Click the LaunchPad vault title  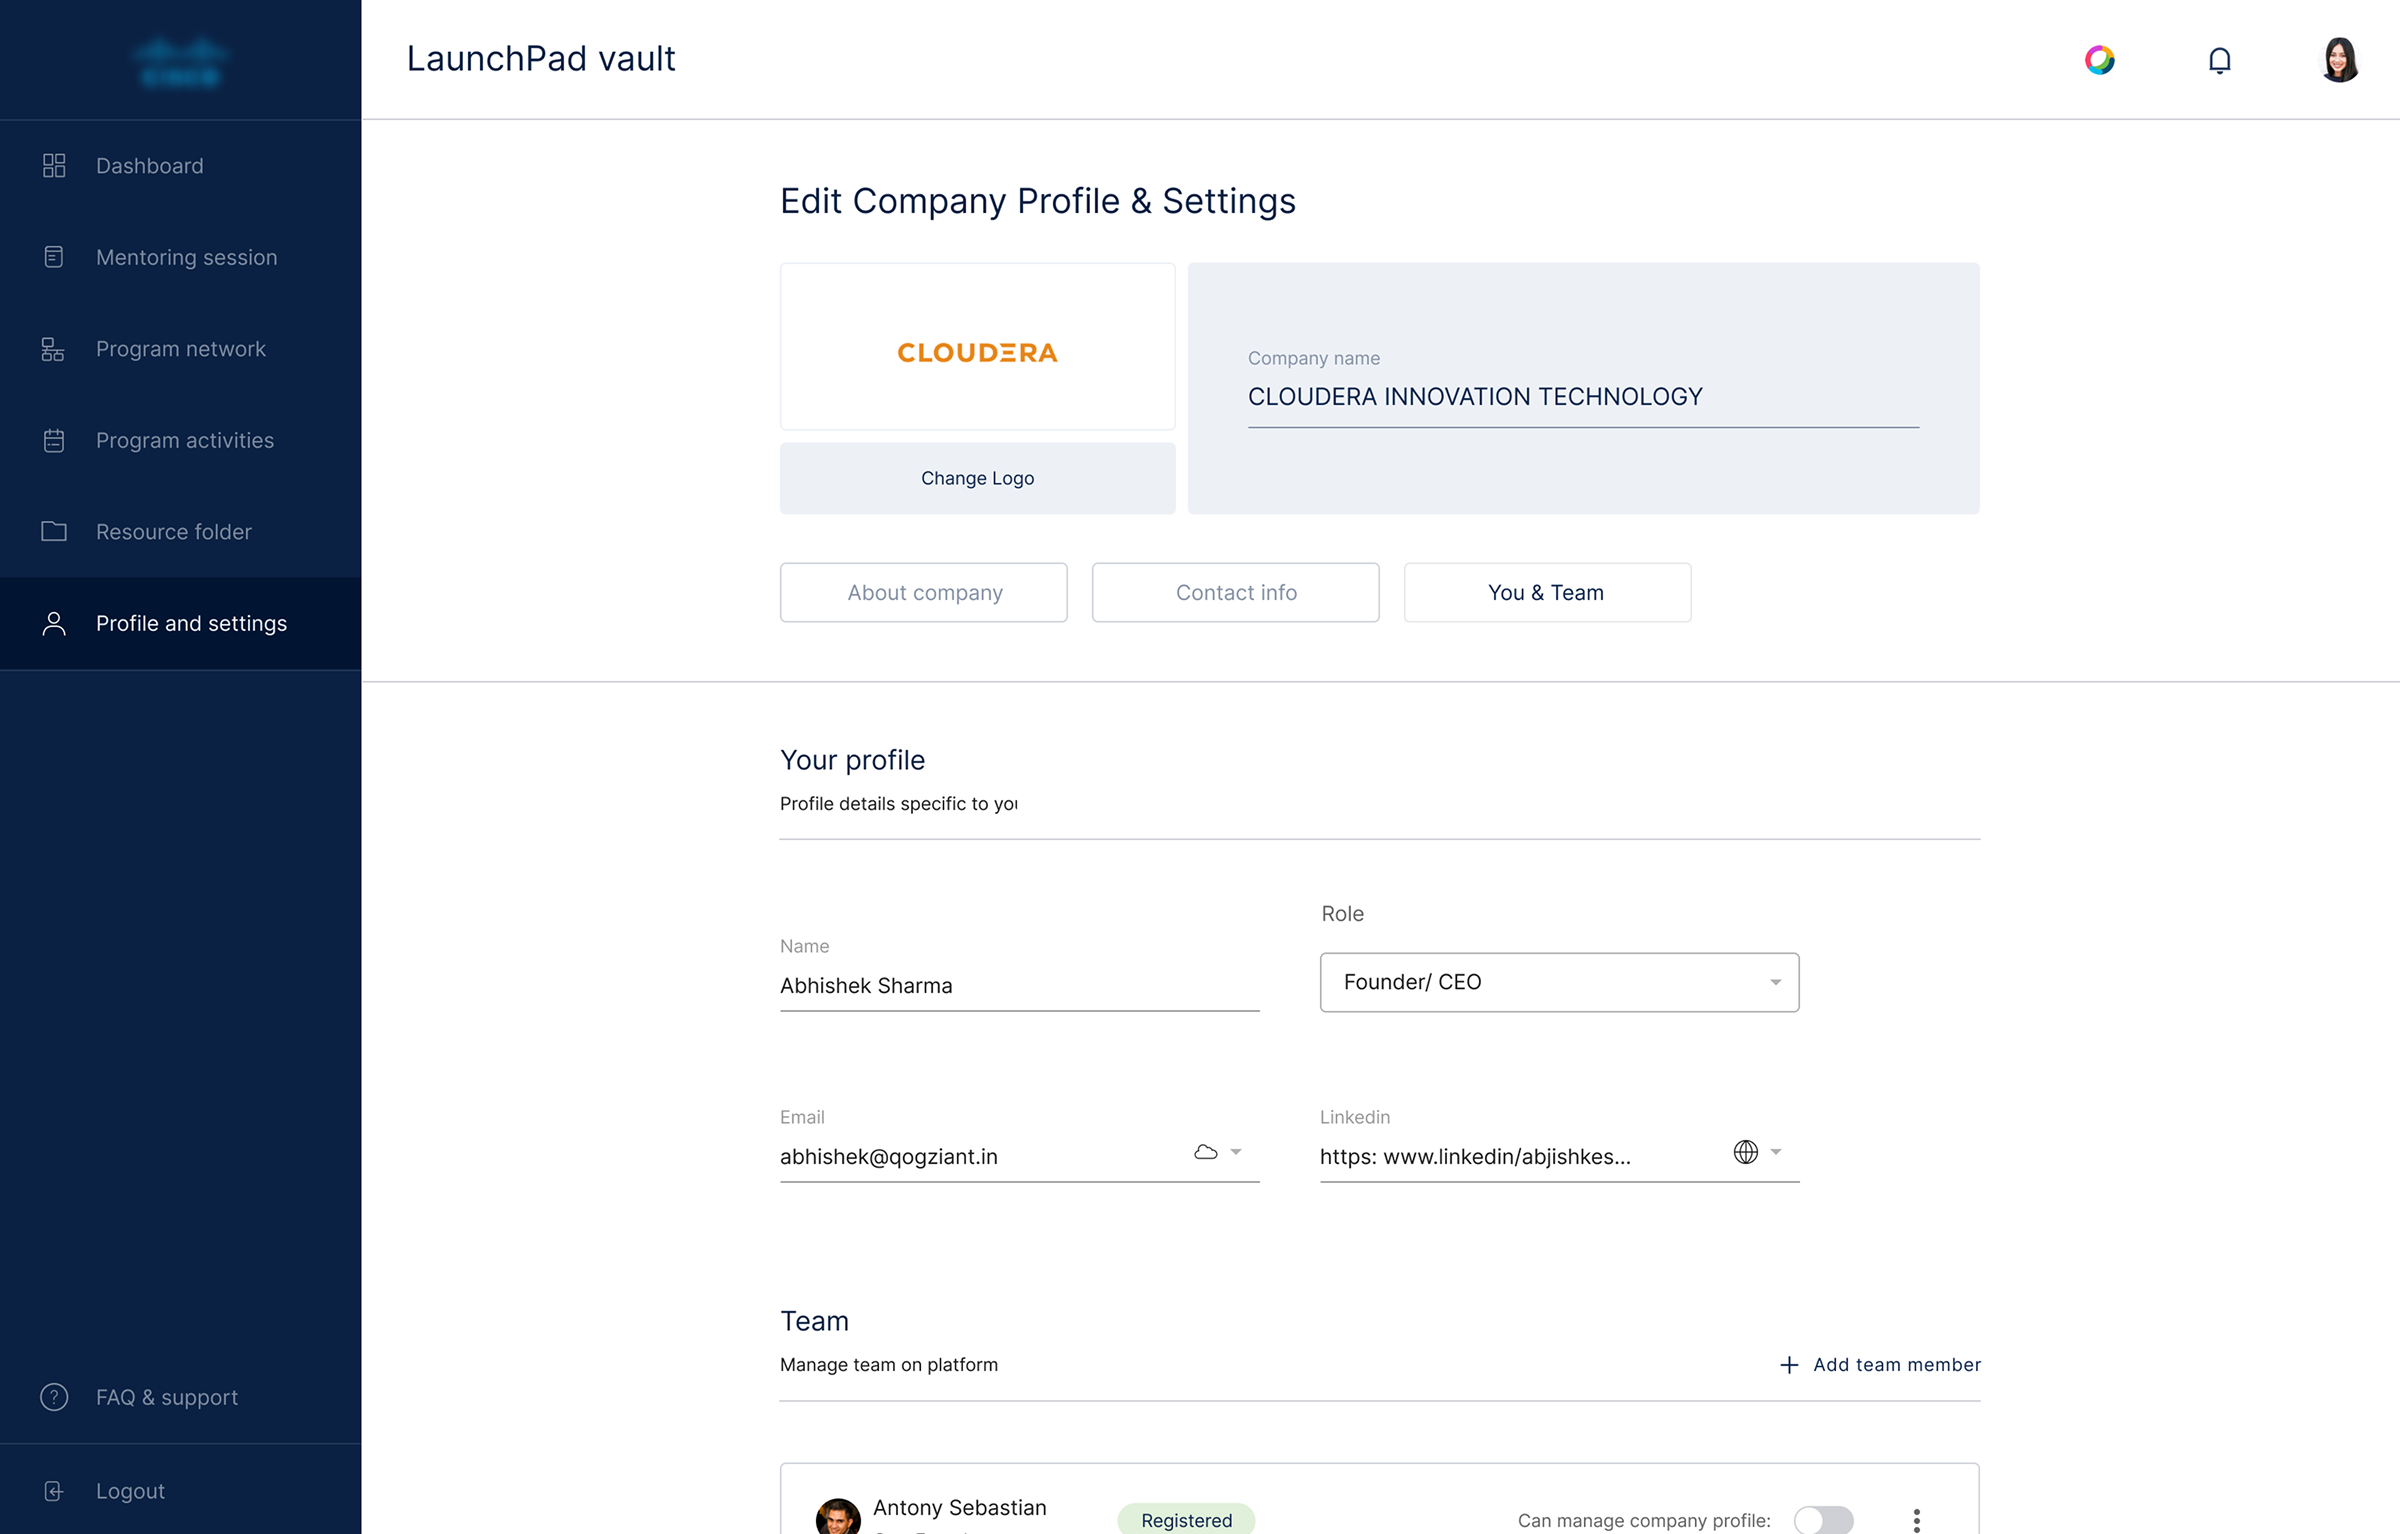541,59
